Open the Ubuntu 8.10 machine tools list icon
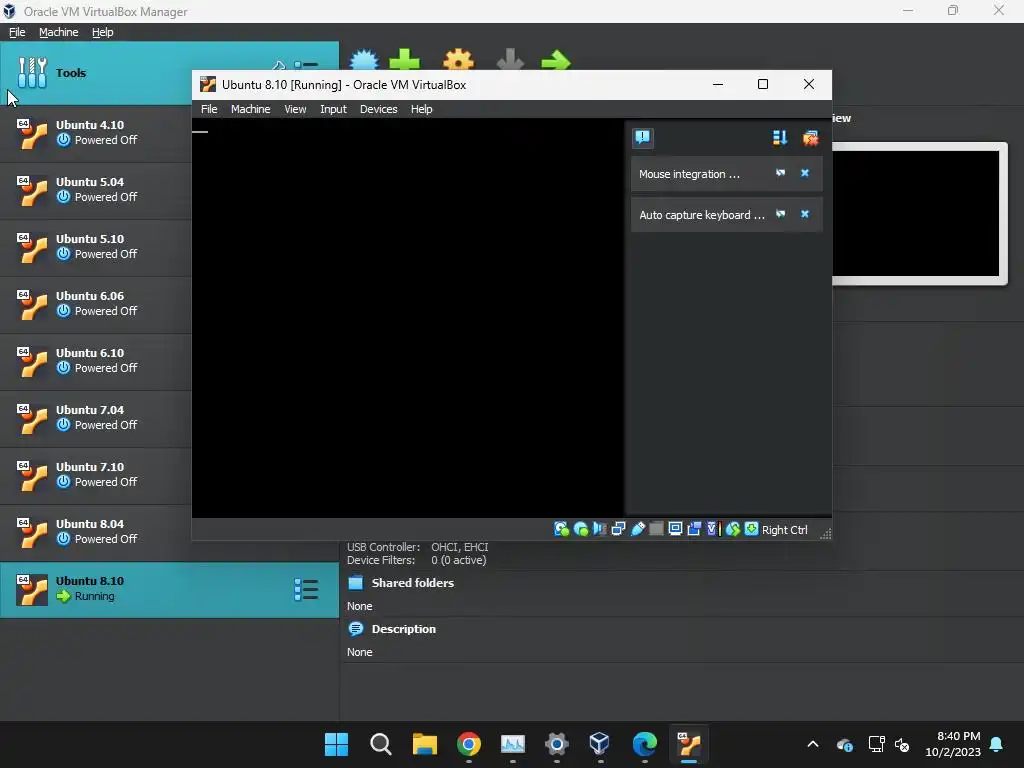Image resolution: width=1024 pixels, height=768 pixels. point(306,590)
